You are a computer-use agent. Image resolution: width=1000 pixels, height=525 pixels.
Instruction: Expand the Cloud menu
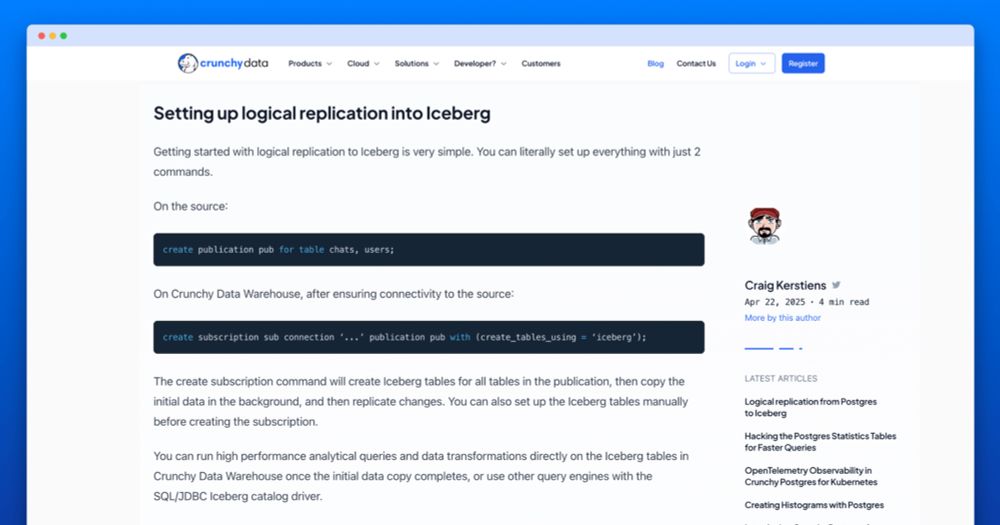click(363, 64)
